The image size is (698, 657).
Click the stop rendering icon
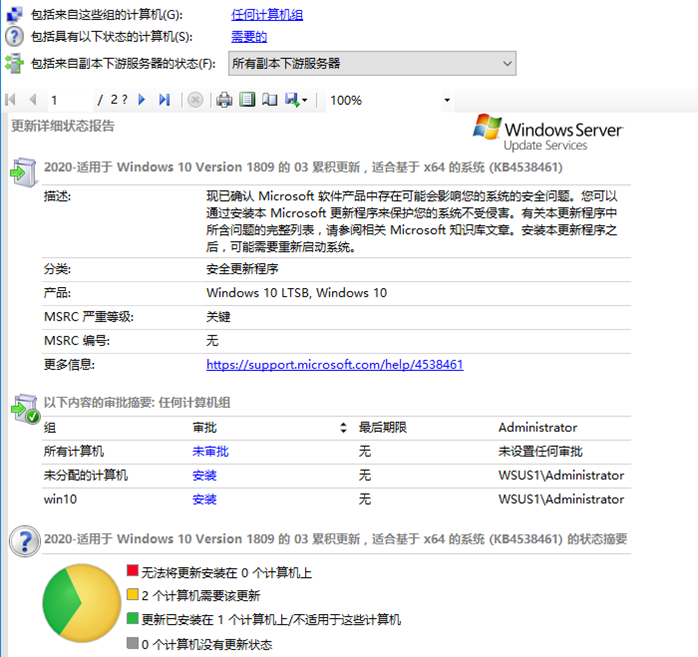point(195,100)
